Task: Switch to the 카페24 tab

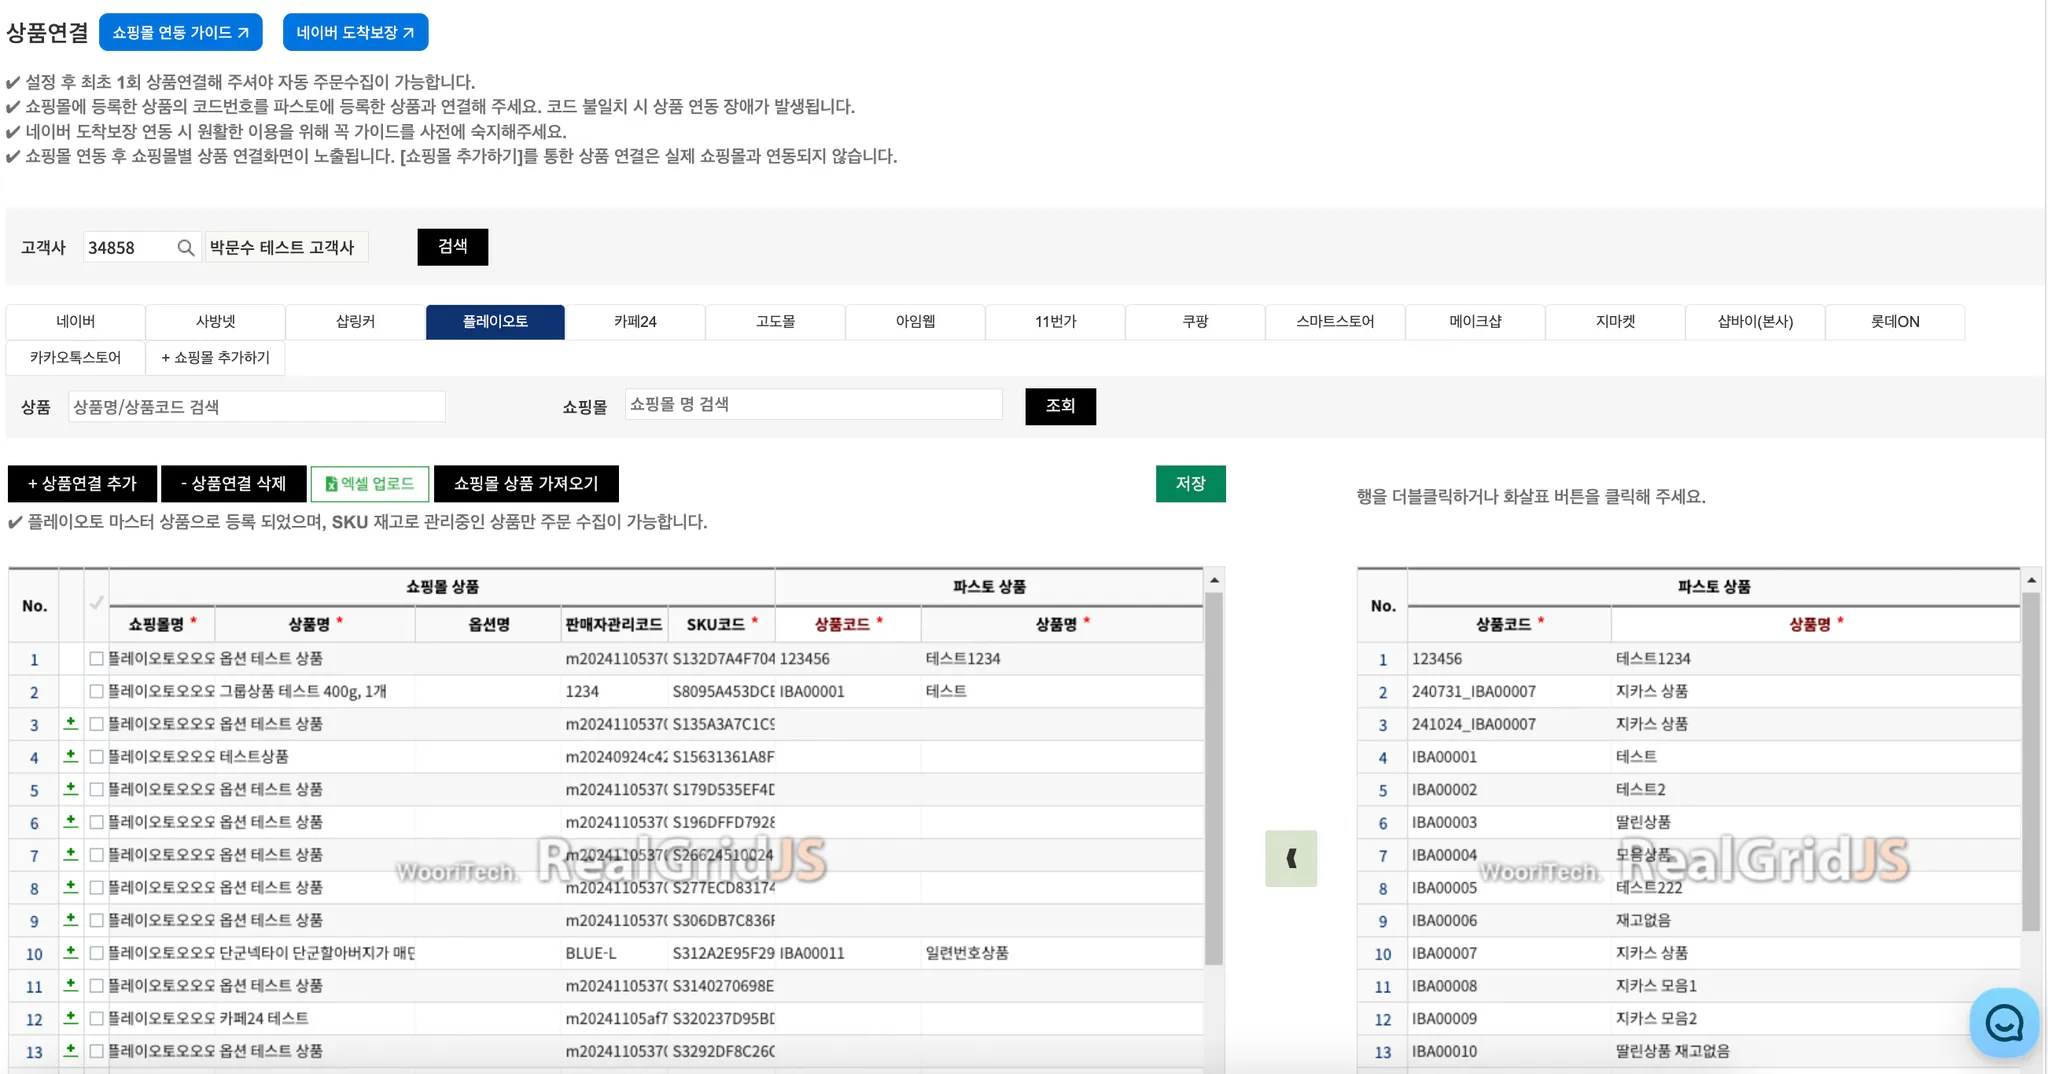Action: pyautogui.click(x=635, y=322)
